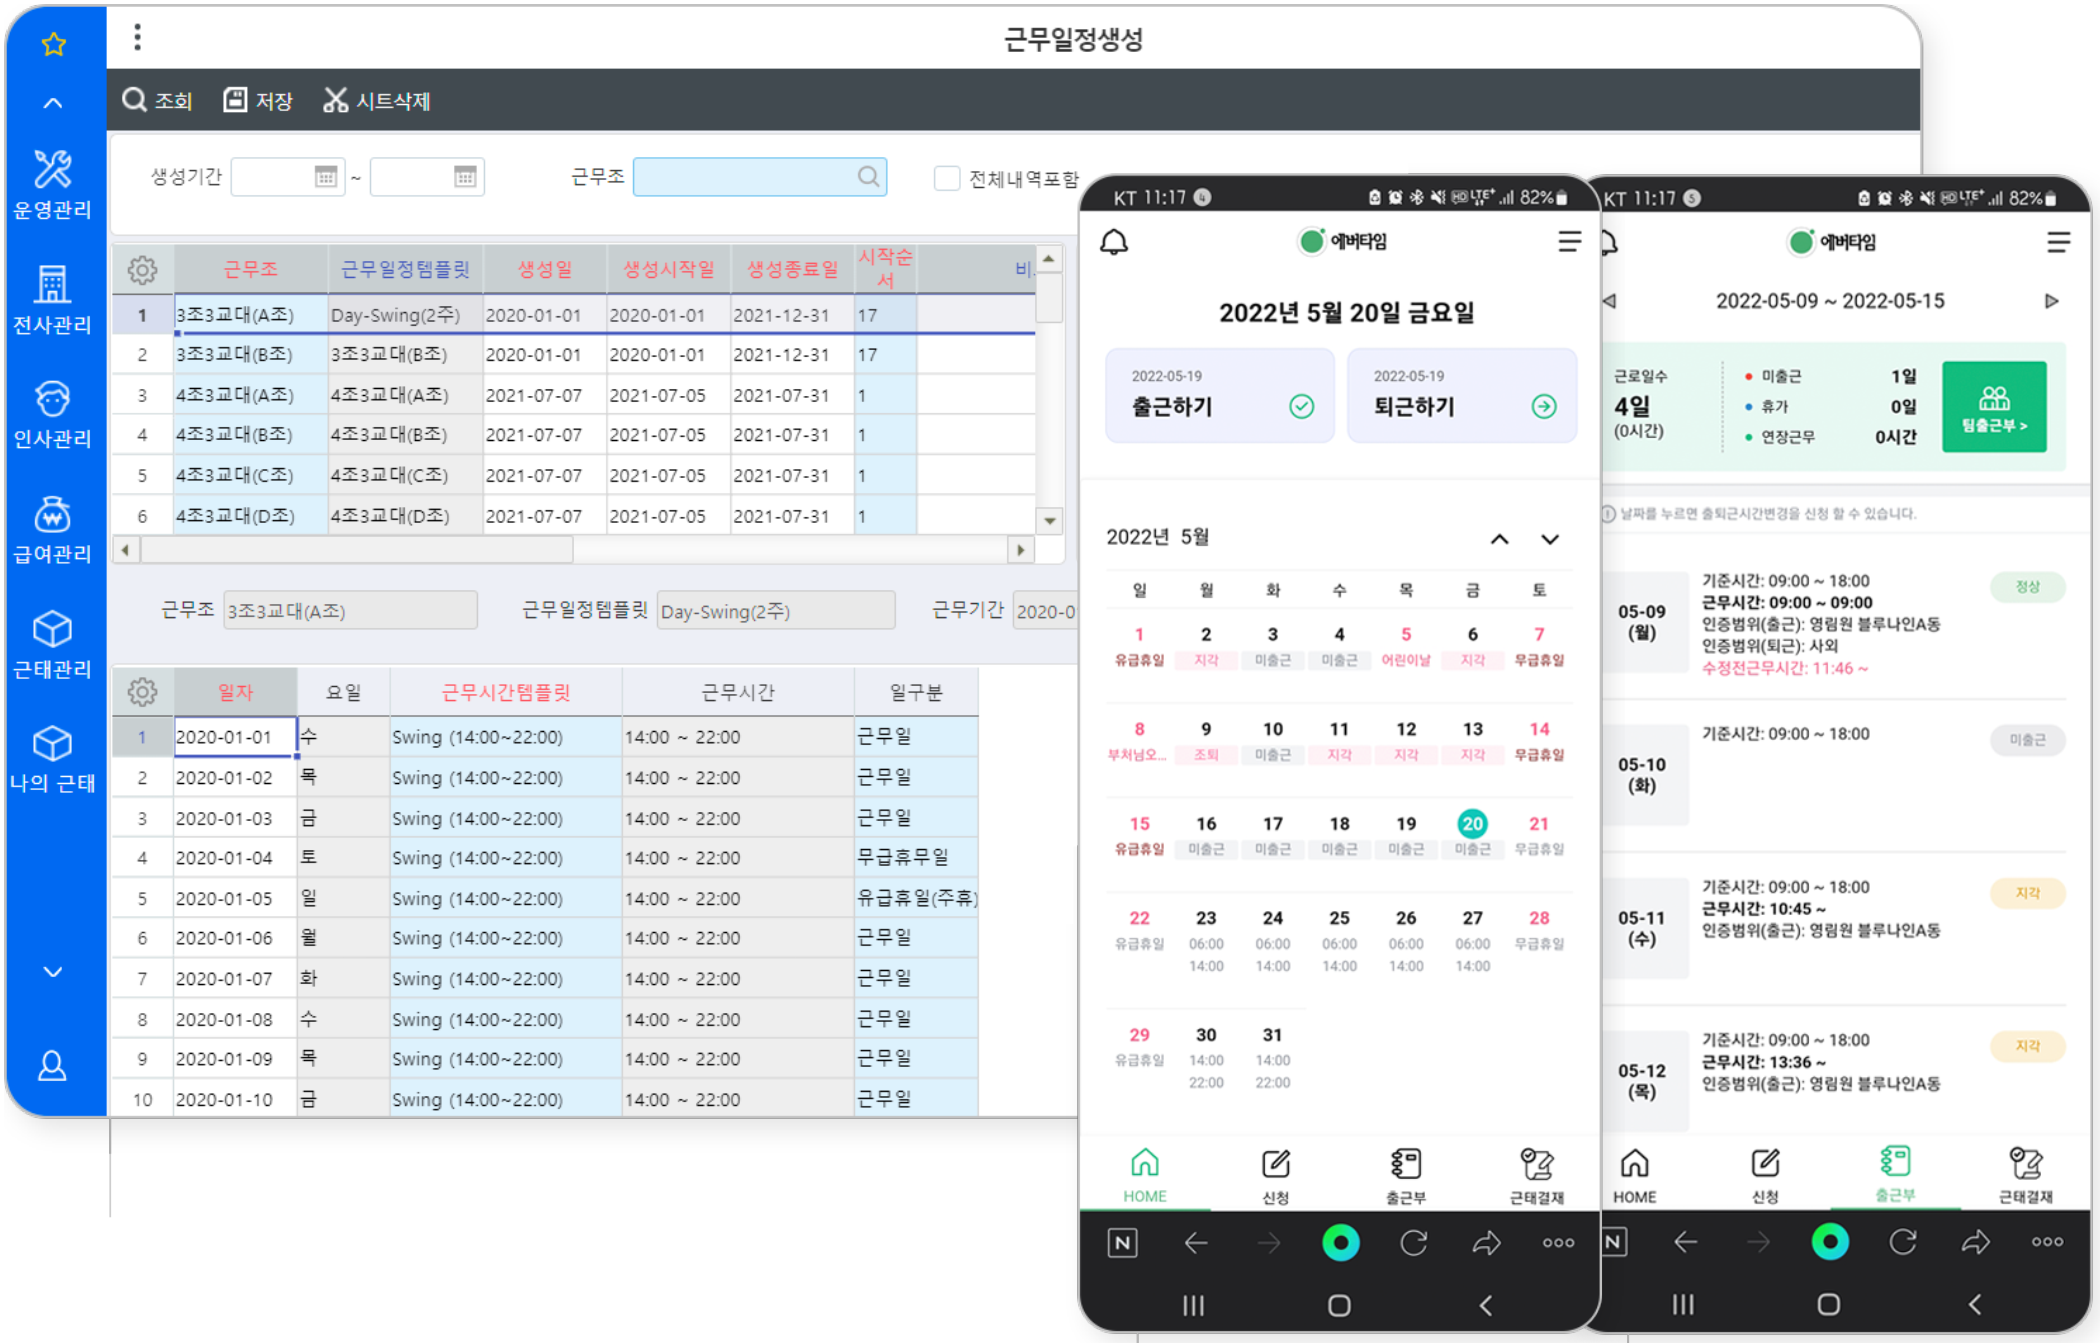The width and height of the screenshot is (2100, 1343).
Task: Toggle the 전체내역포함 checkbox
Action: 946,178
